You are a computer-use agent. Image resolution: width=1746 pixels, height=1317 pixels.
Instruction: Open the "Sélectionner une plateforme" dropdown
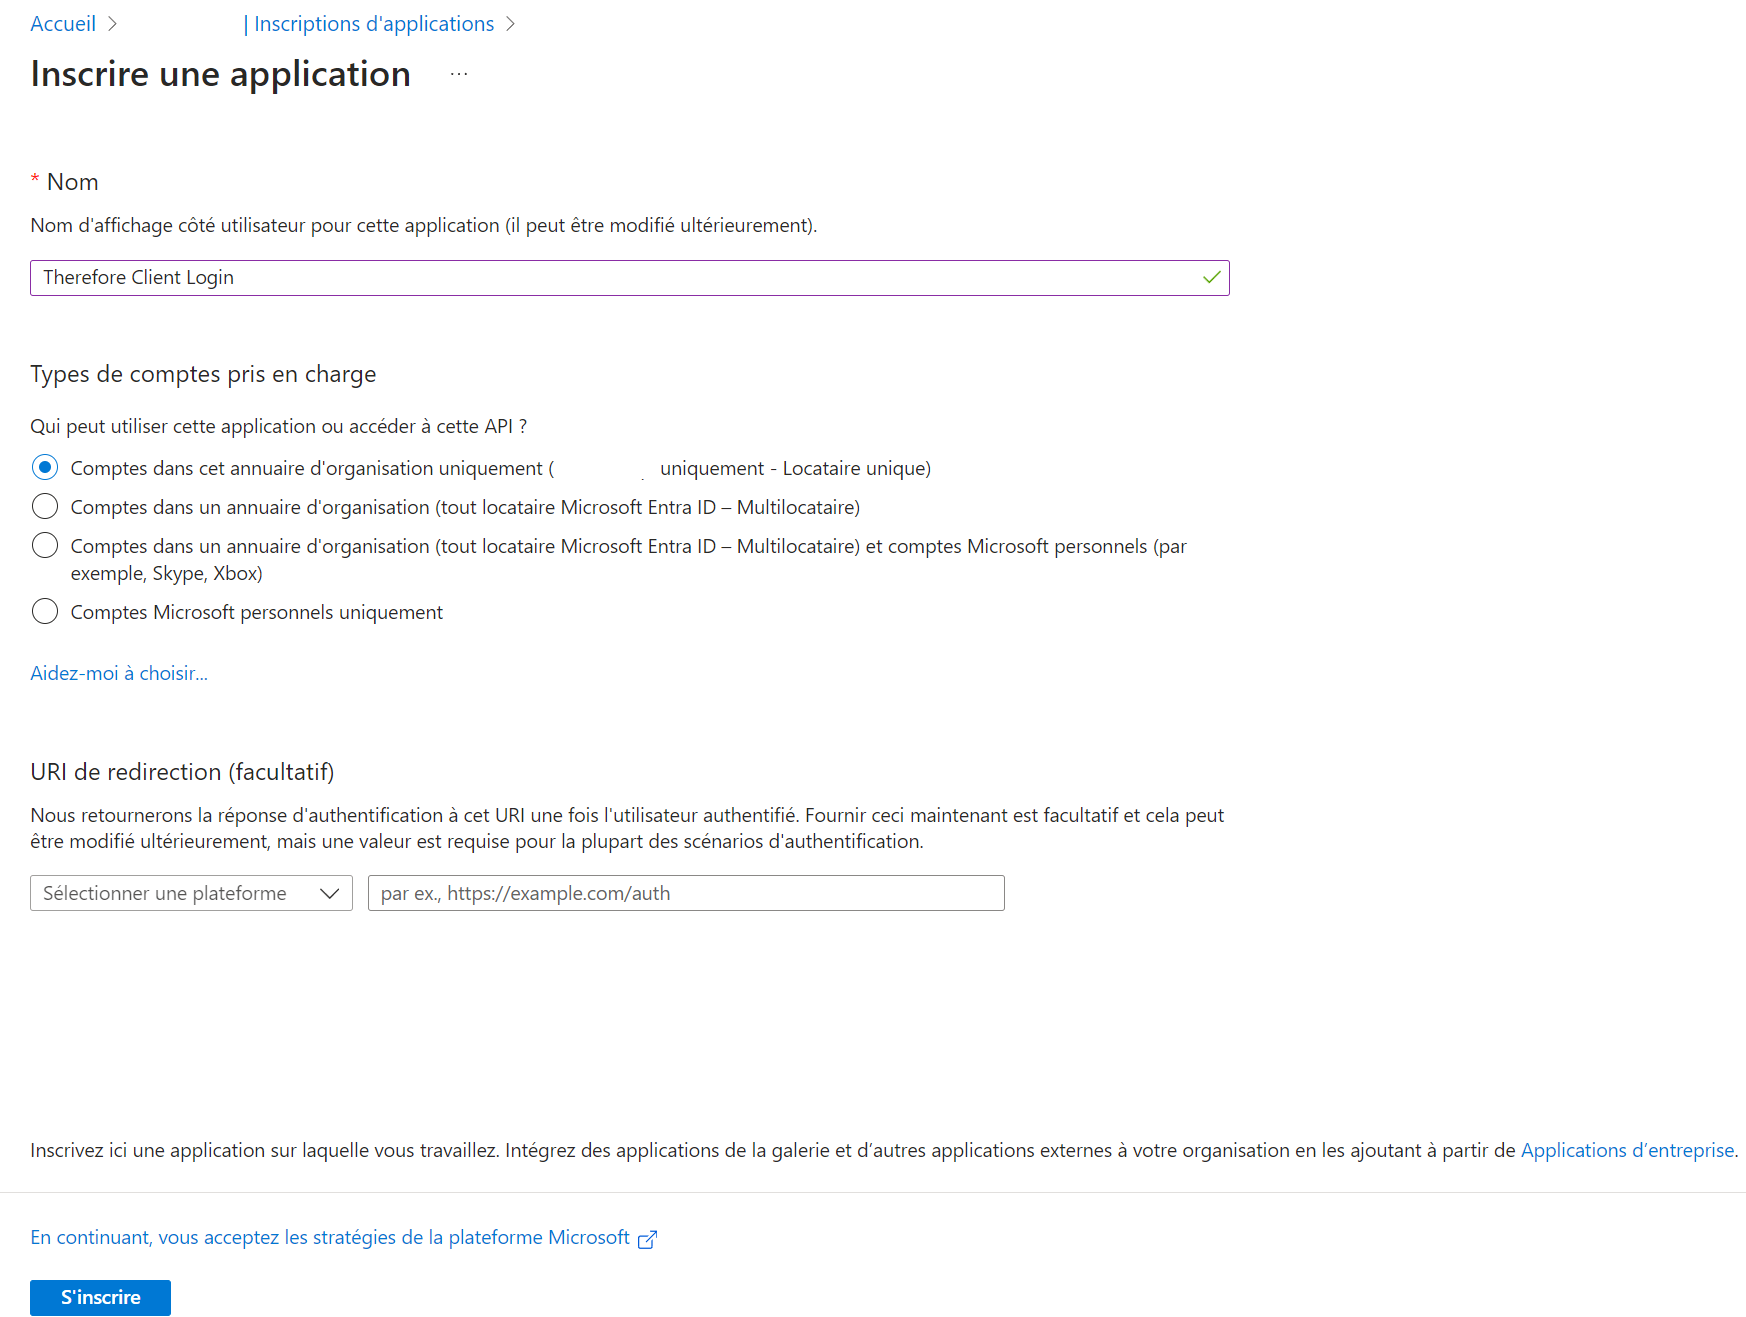click(x=190, y=893)
